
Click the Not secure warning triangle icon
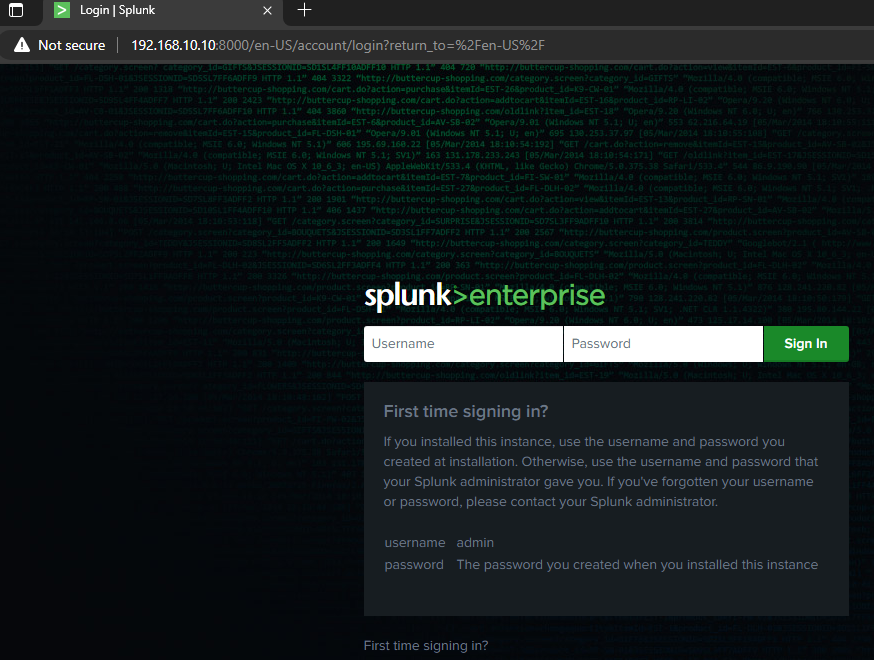point(22,45)
